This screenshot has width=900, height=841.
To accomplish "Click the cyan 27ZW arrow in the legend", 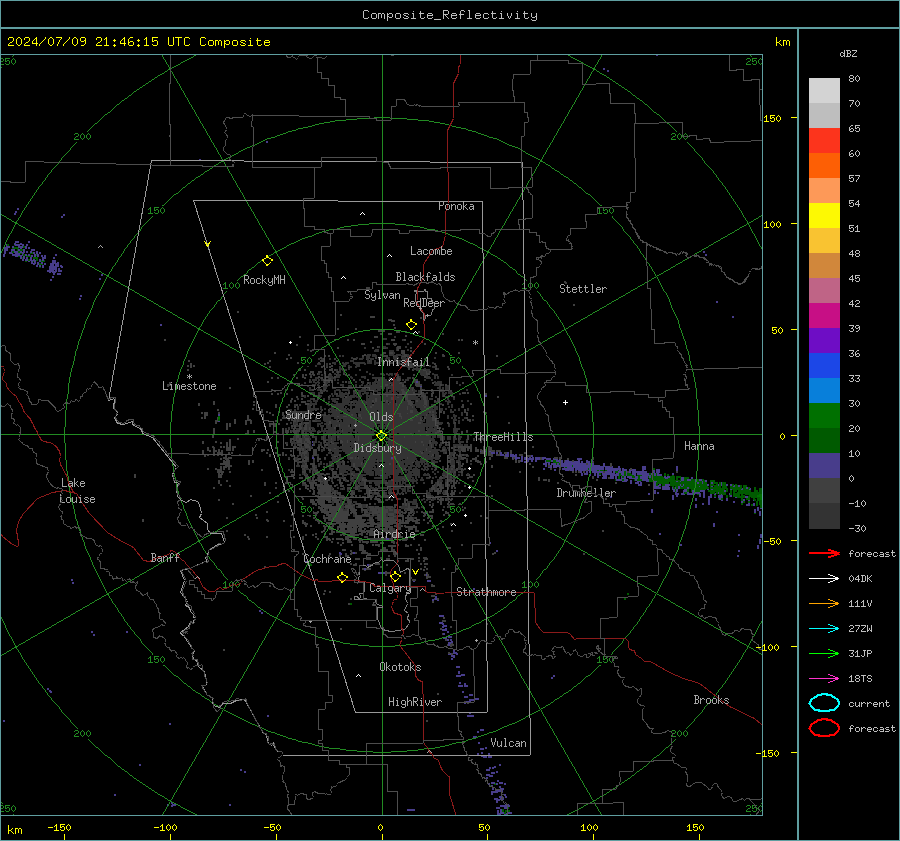I will tap(824, 628).
